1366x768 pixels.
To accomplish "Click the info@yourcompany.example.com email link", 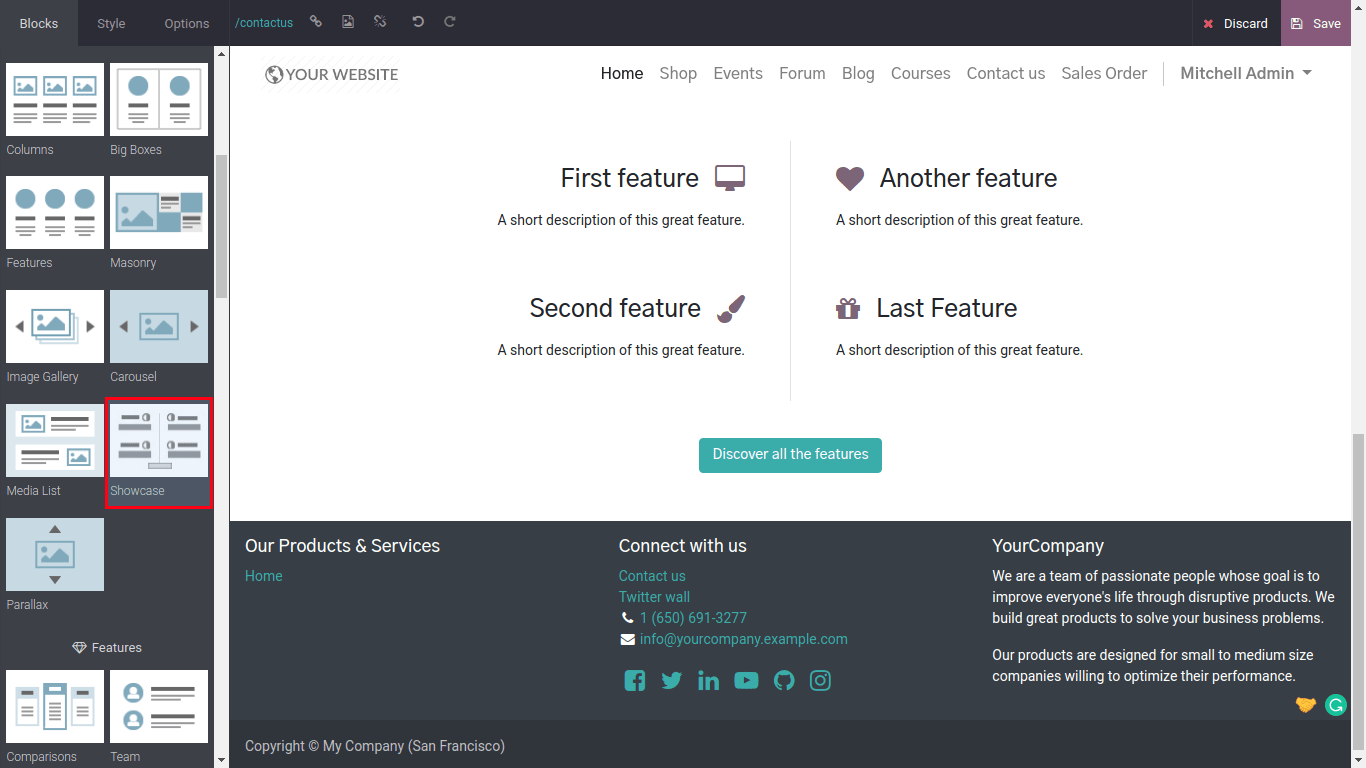I will (x=744, y=639).
